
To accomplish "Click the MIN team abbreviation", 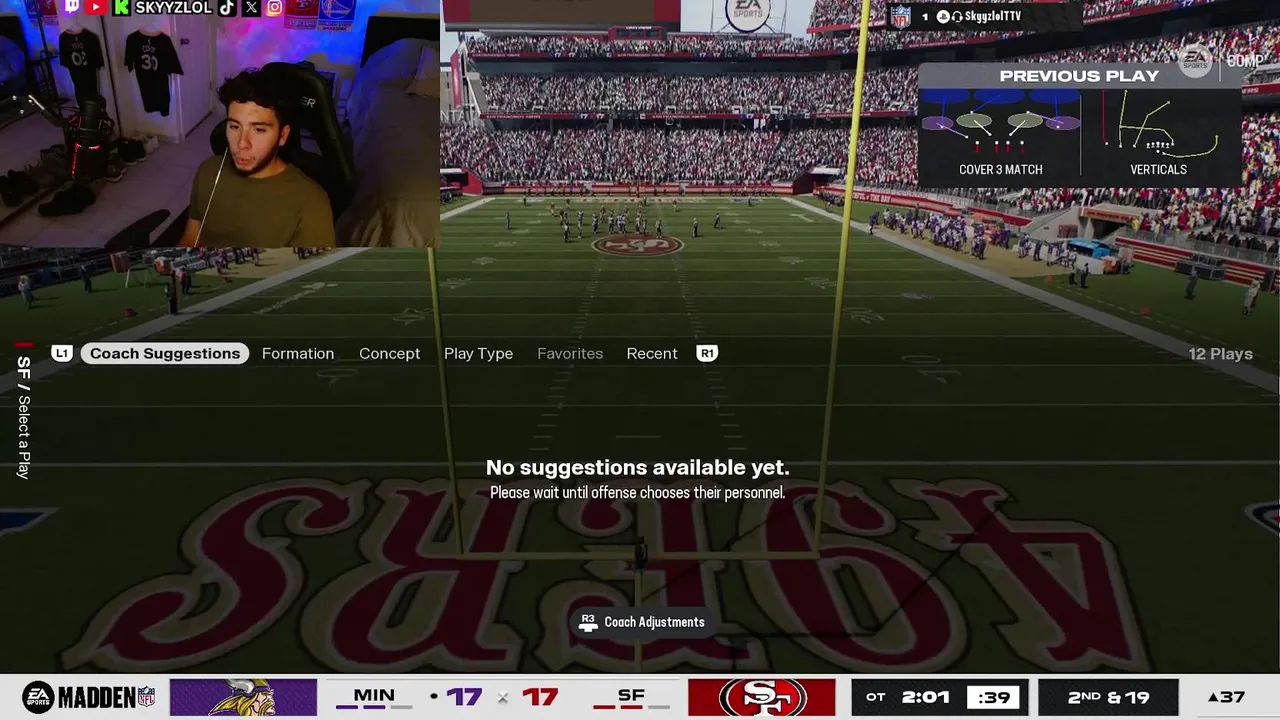I will 373,695.
